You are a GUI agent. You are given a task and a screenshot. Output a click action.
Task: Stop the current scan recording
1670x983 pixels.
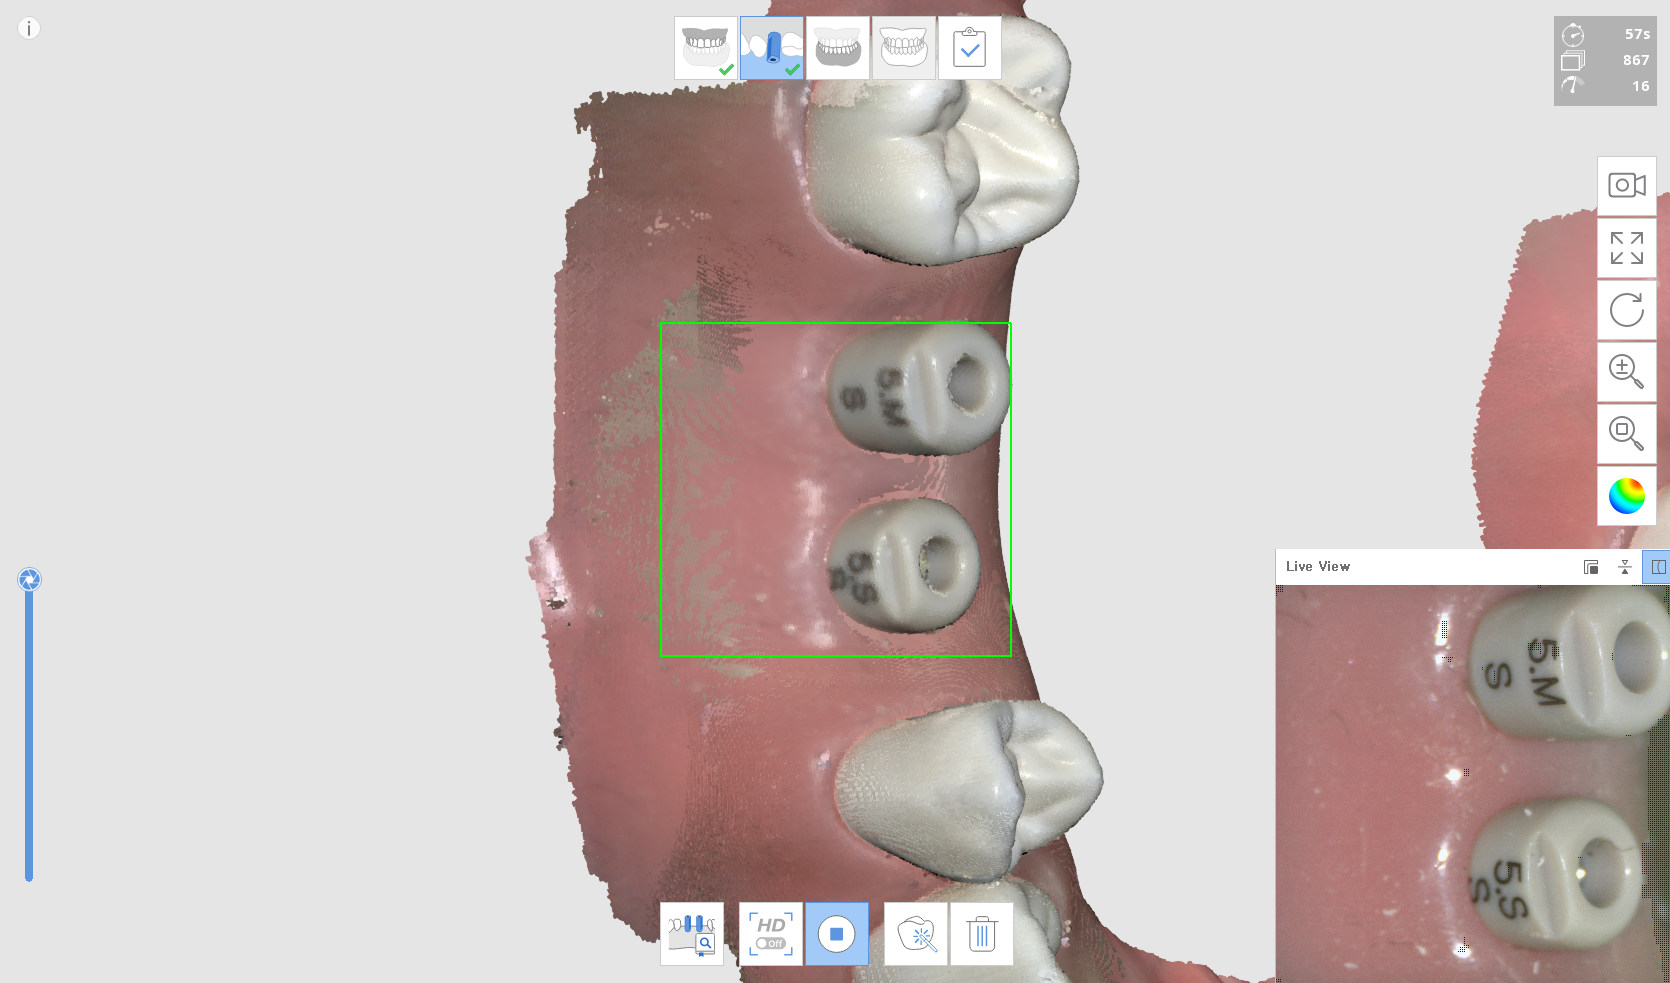point(837,933)
